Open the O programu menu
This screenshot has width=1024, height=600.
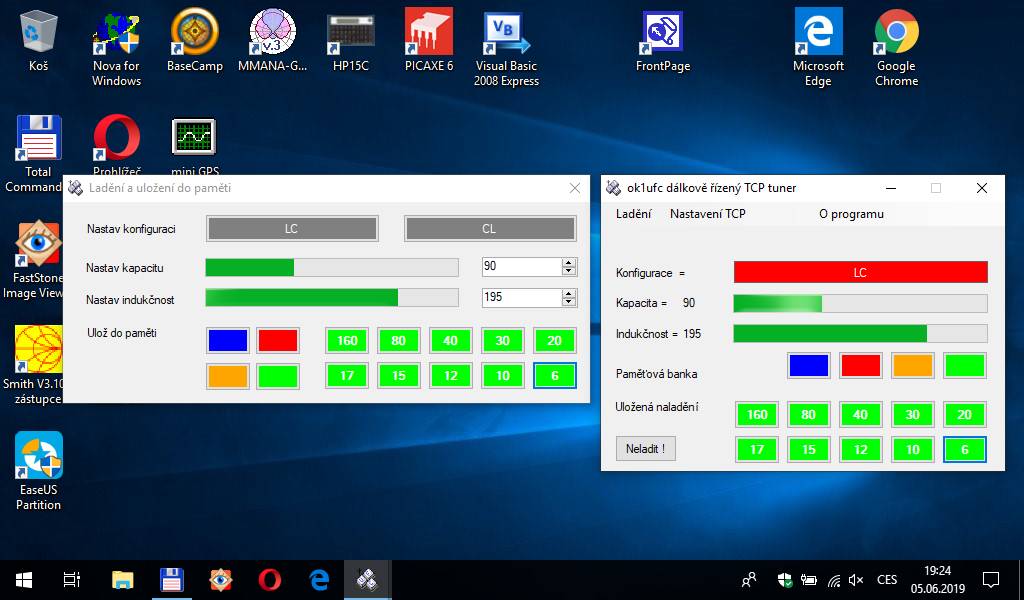click(x=851, y=214)
